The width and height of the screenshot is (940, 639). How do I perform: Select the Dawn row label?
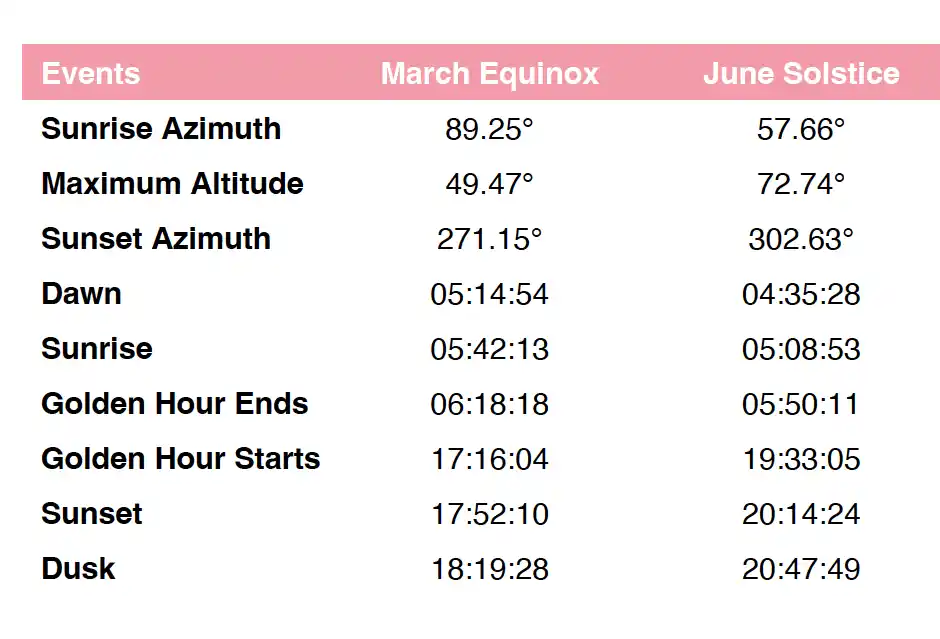click(x=82, y=294)
